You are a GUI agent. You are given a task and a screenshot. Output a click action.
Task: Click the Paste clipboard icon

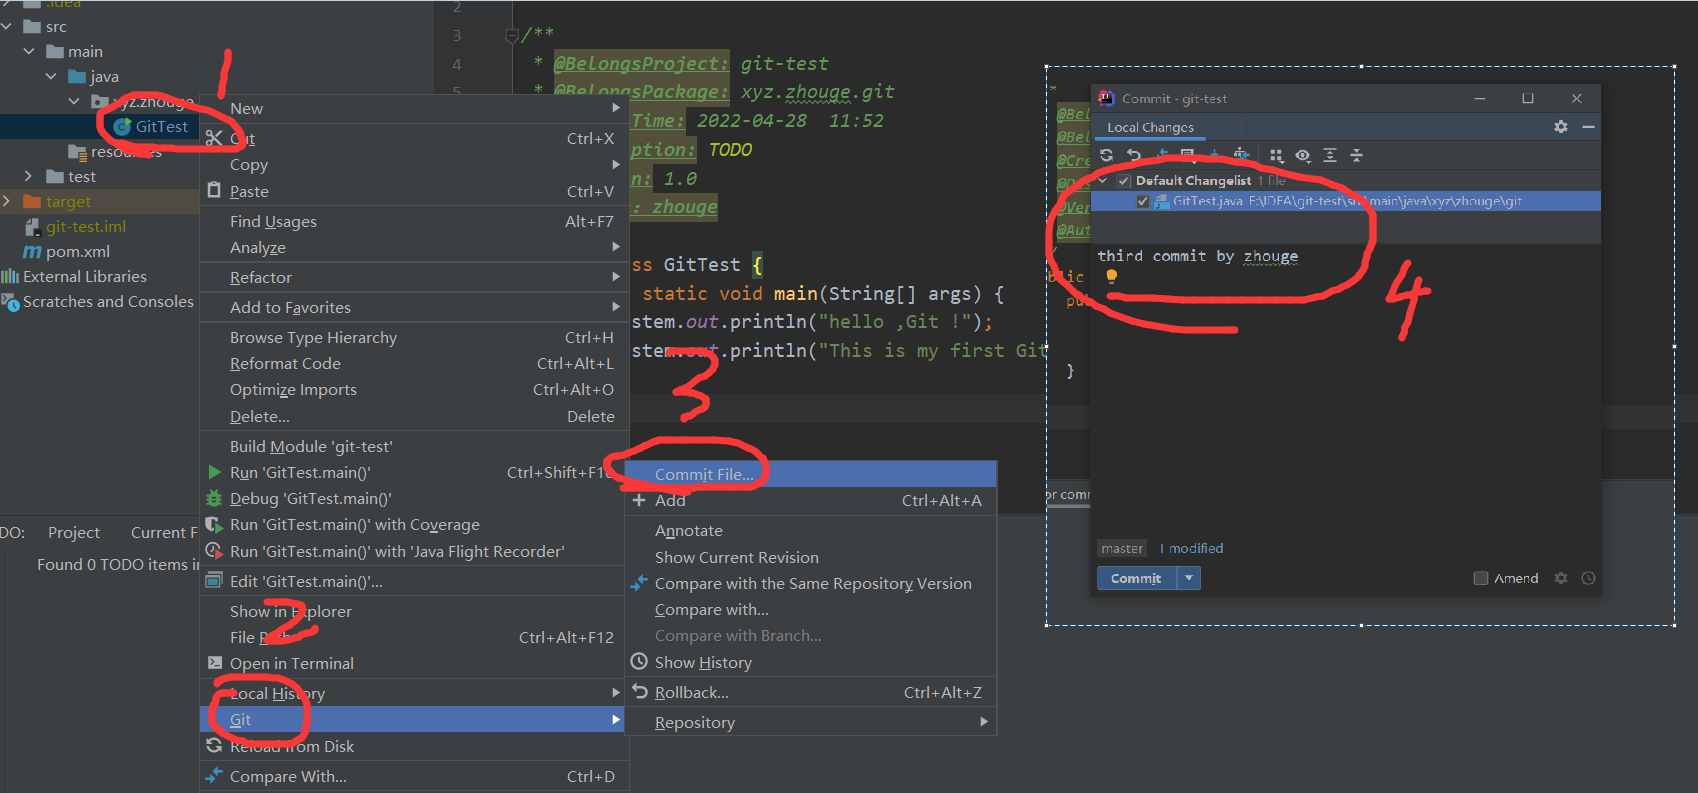(214, 190)
